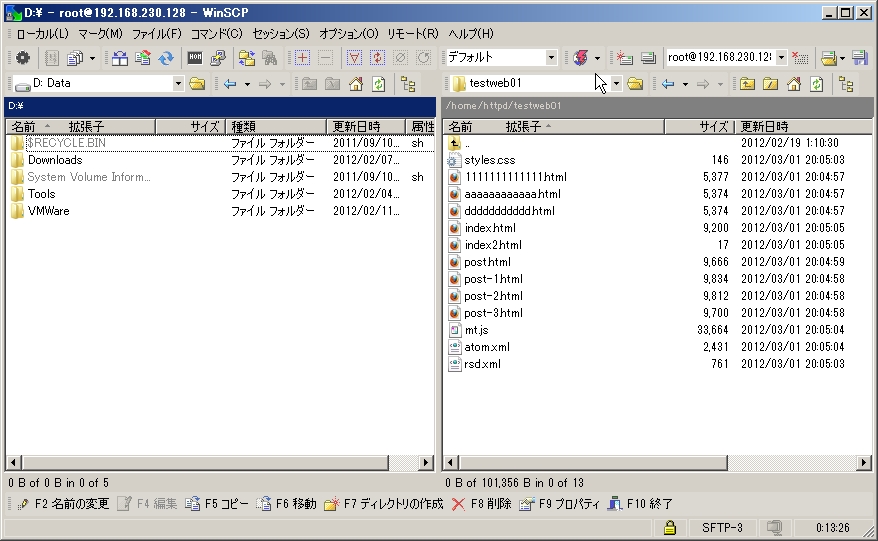This screenshot has height=541, width=878.
Task: Click the Select Files plus icon
Action: tap(302, 57)
